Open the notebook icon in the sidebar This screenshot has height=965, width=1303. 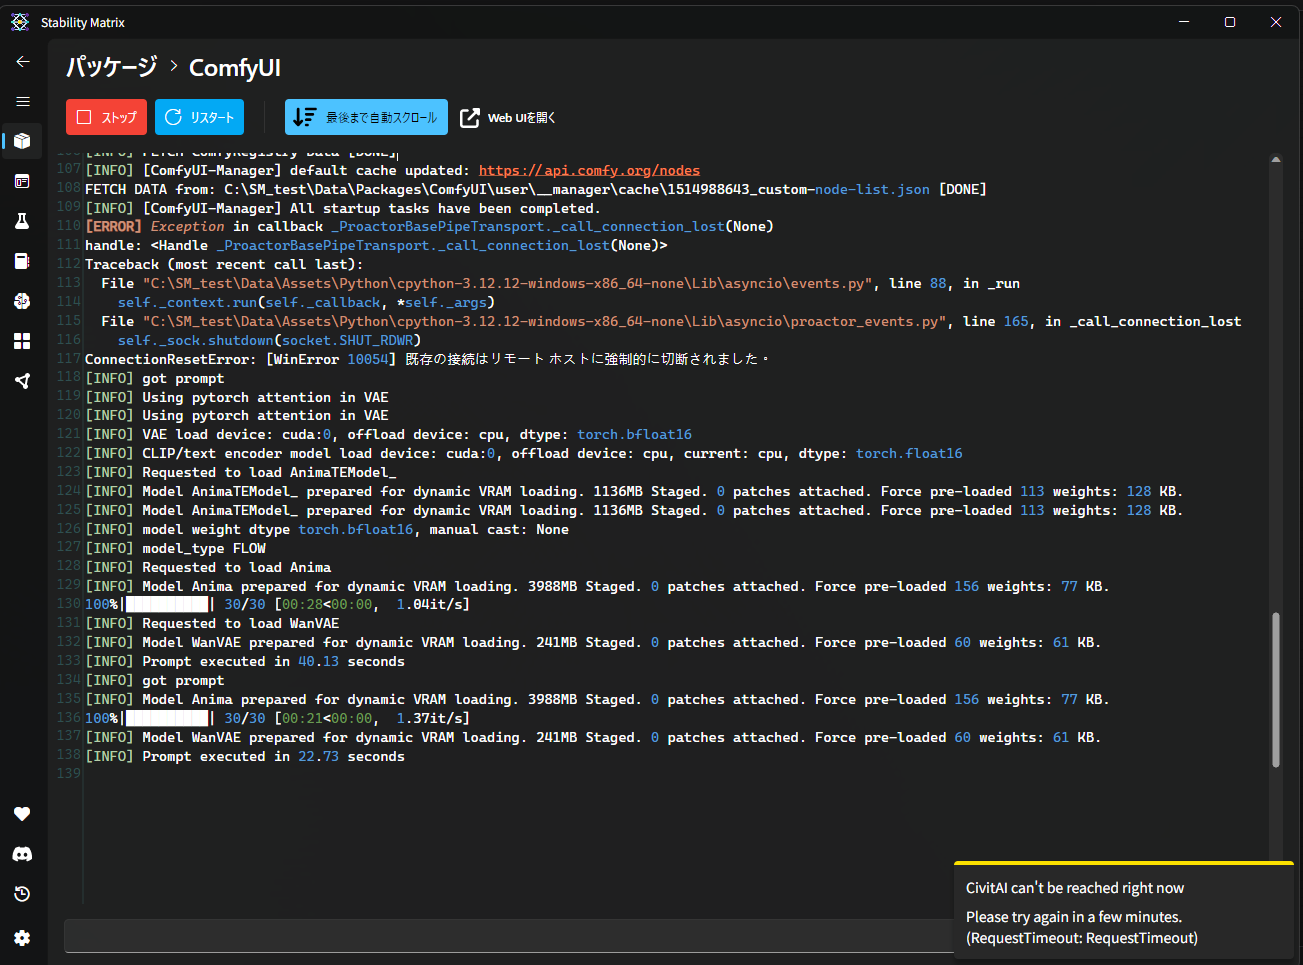coord(22,261)
